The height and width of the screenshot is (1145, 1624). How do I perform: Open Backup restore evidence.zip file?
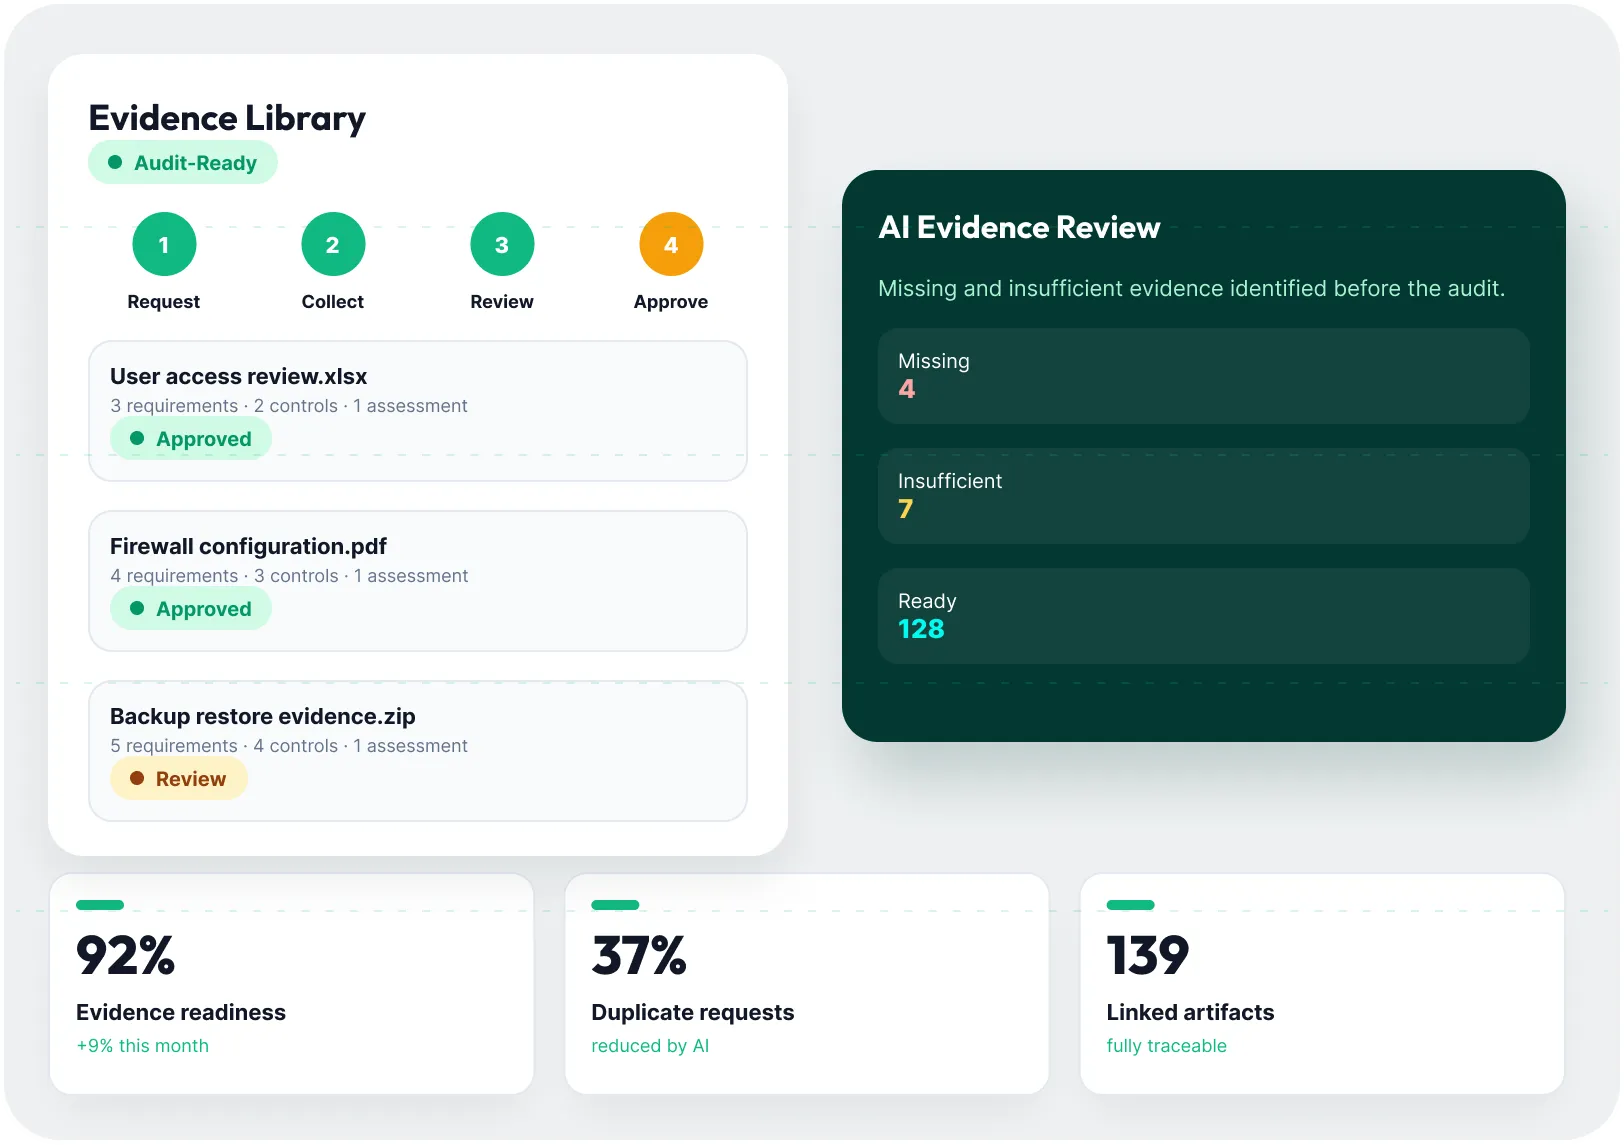pyautogui.click(x=418, y=751)
